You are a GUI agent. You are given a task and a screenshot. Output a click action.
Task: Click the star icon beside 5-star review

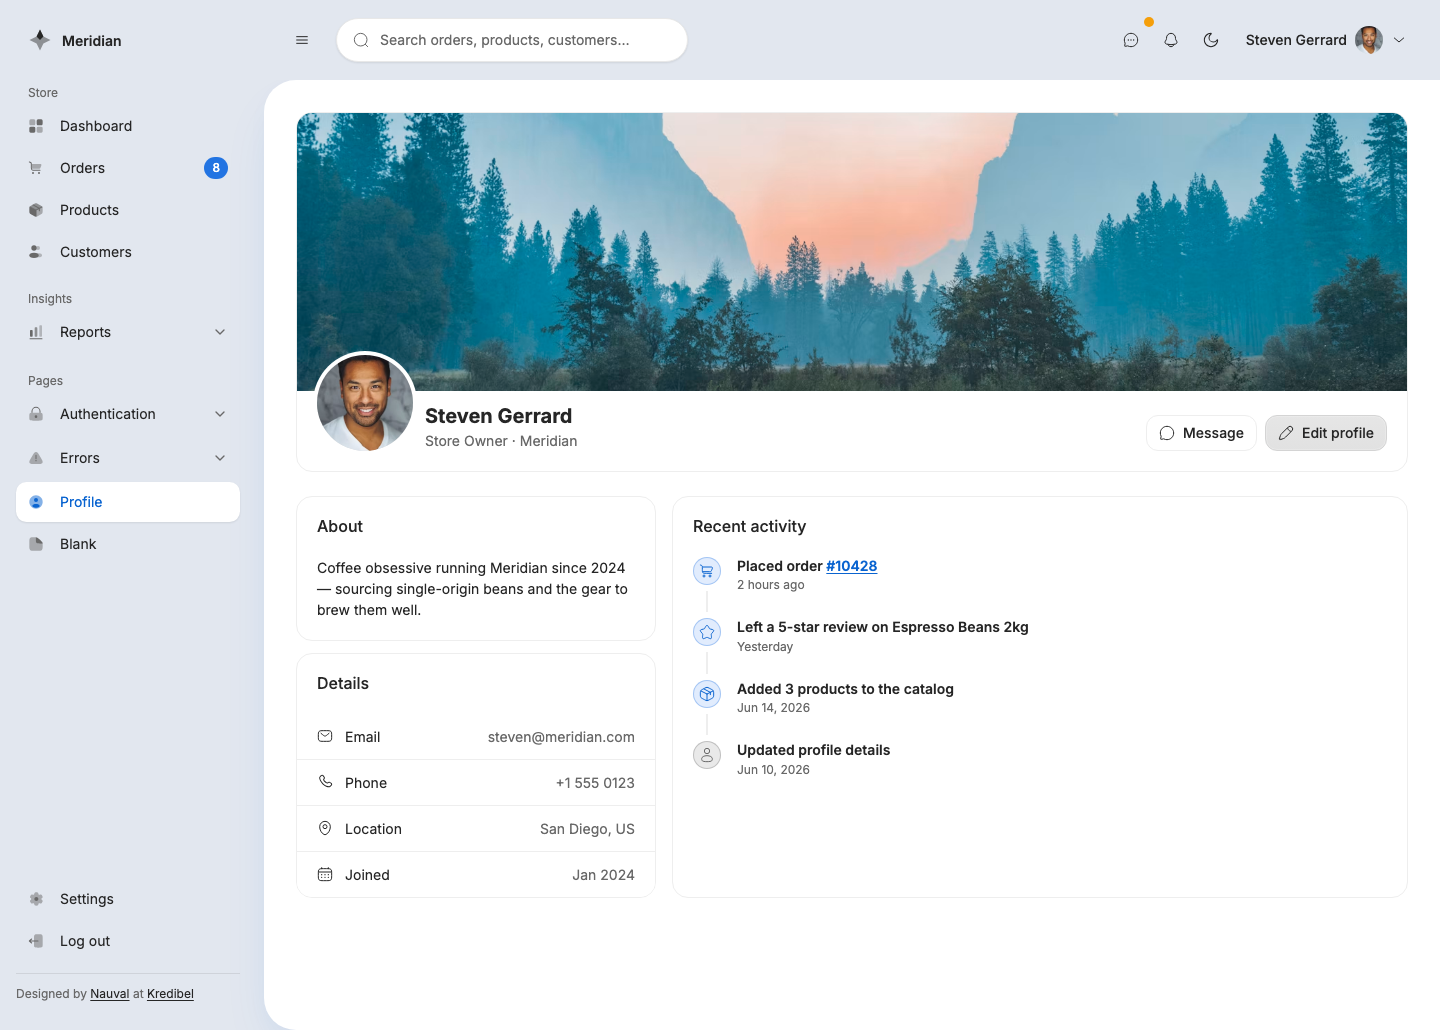(x=707, y=632)
